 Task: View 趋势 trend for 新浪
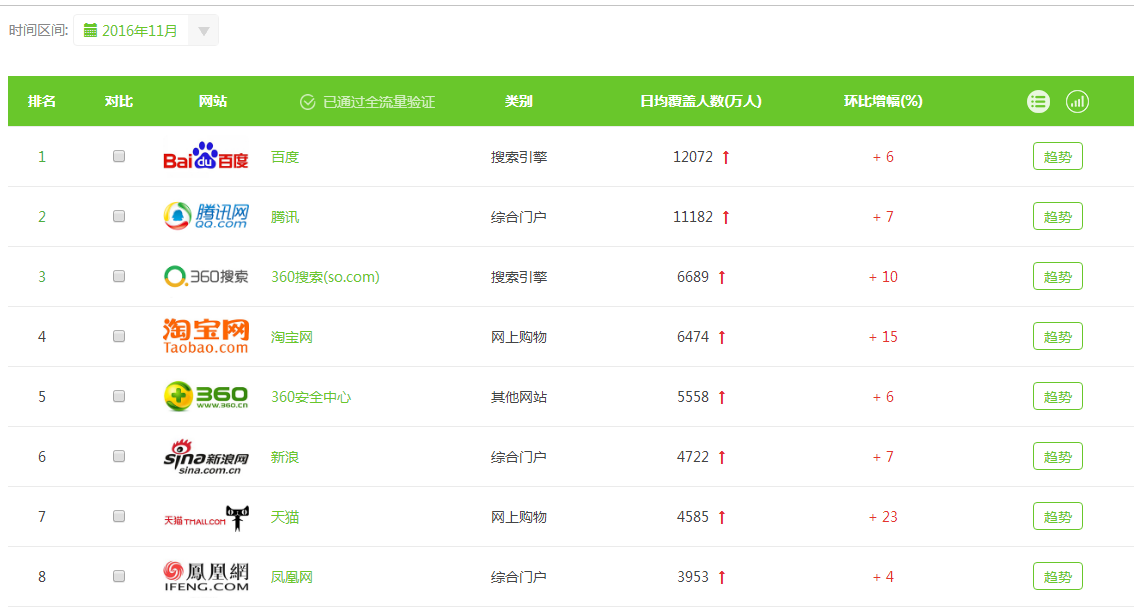coord(1057,457)
